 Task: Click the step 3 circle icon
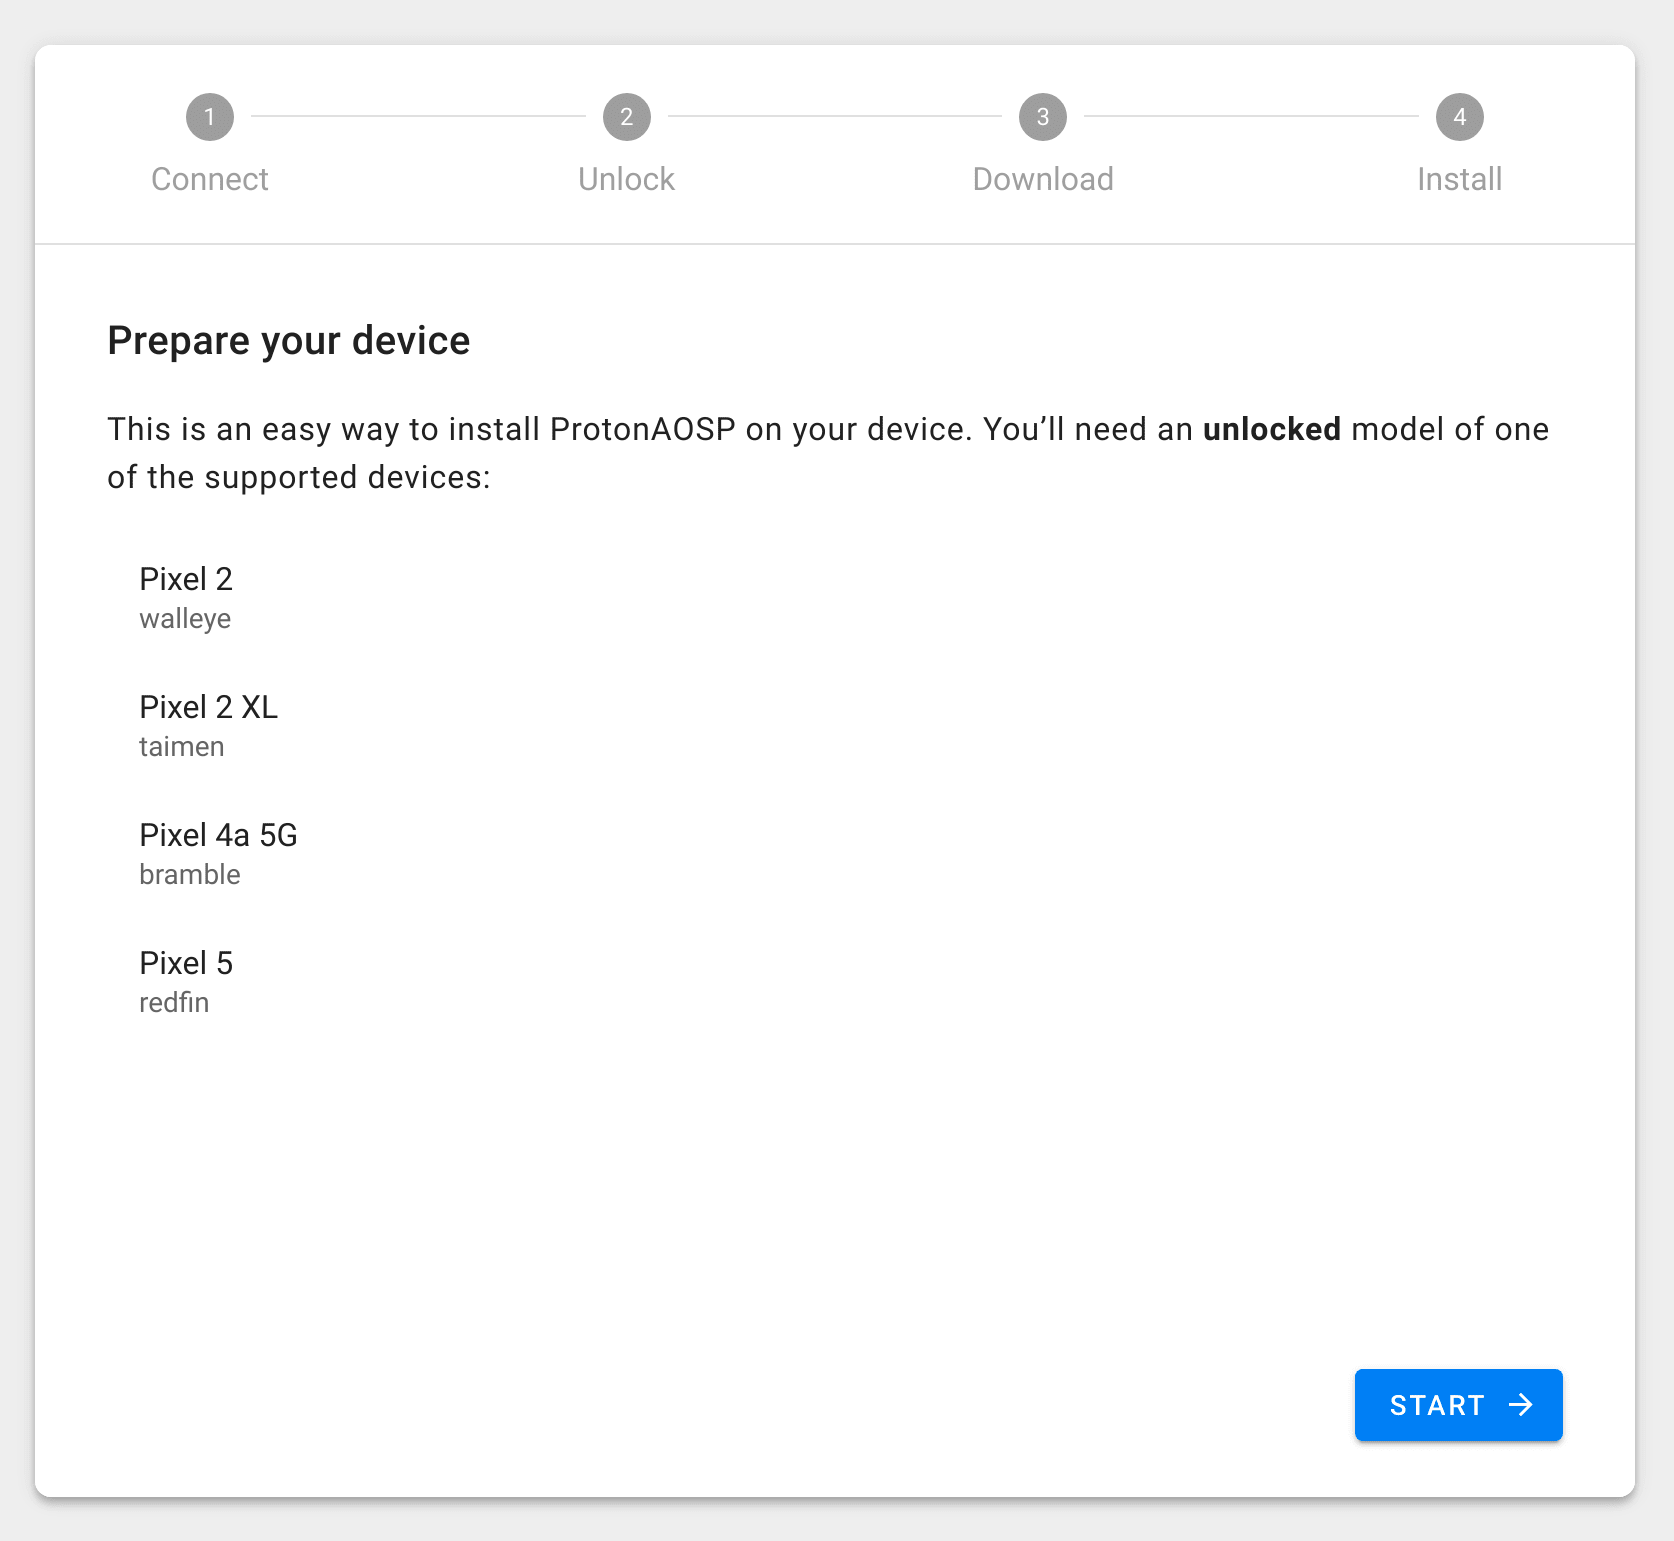[x=1042, y=116]
